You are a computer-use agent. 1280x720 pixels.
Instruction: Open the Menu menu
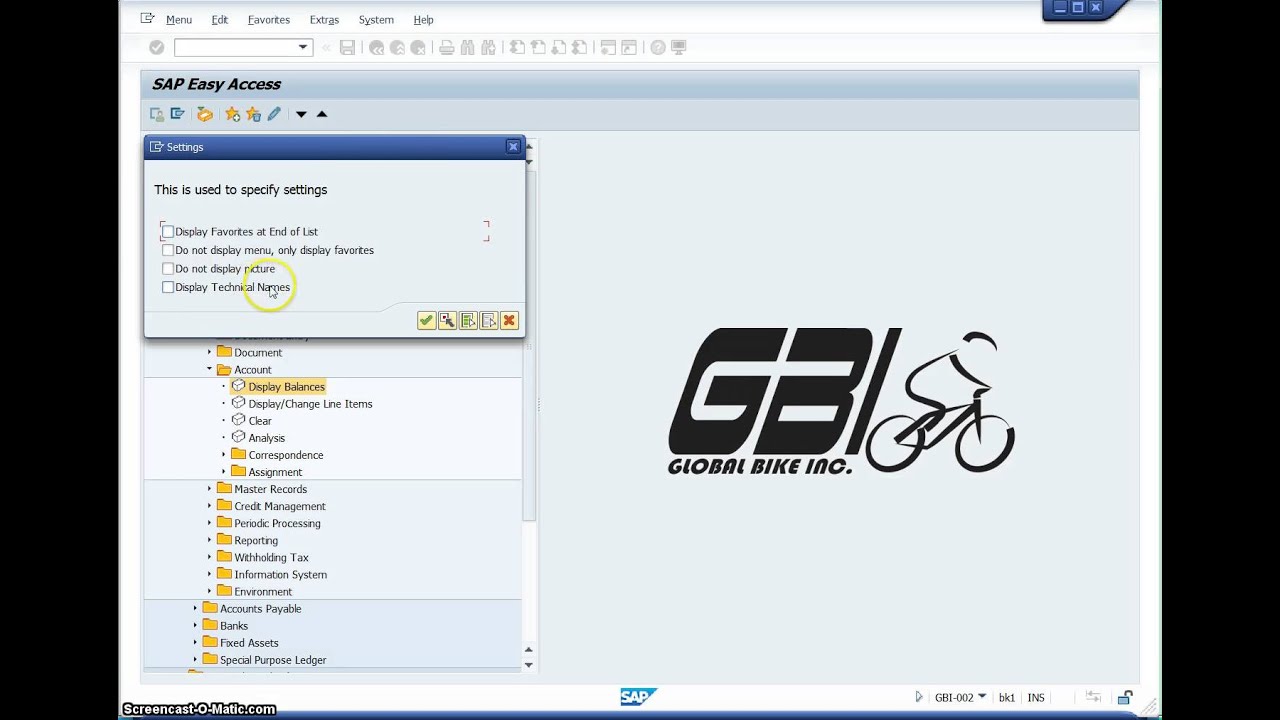click(178, 20)
